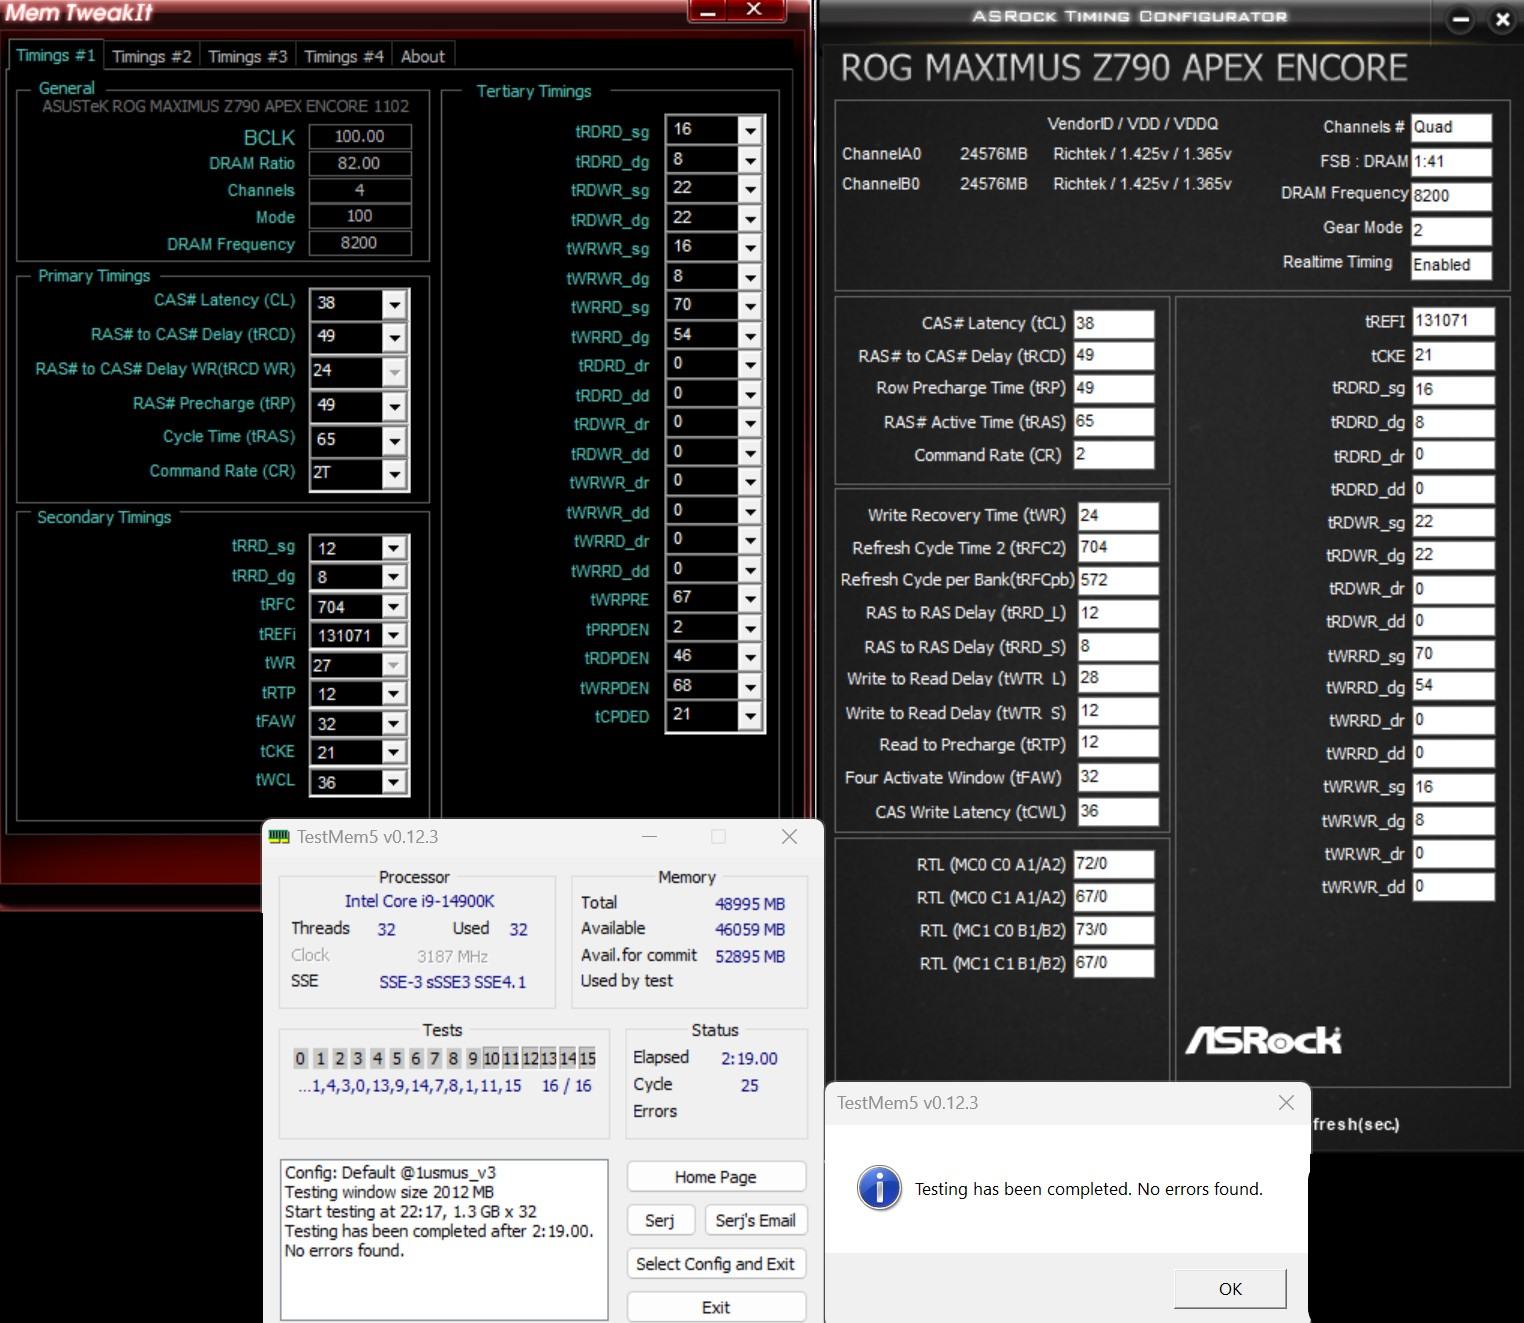
Task: Click the Home Page button
Action: coord(716,1177)
